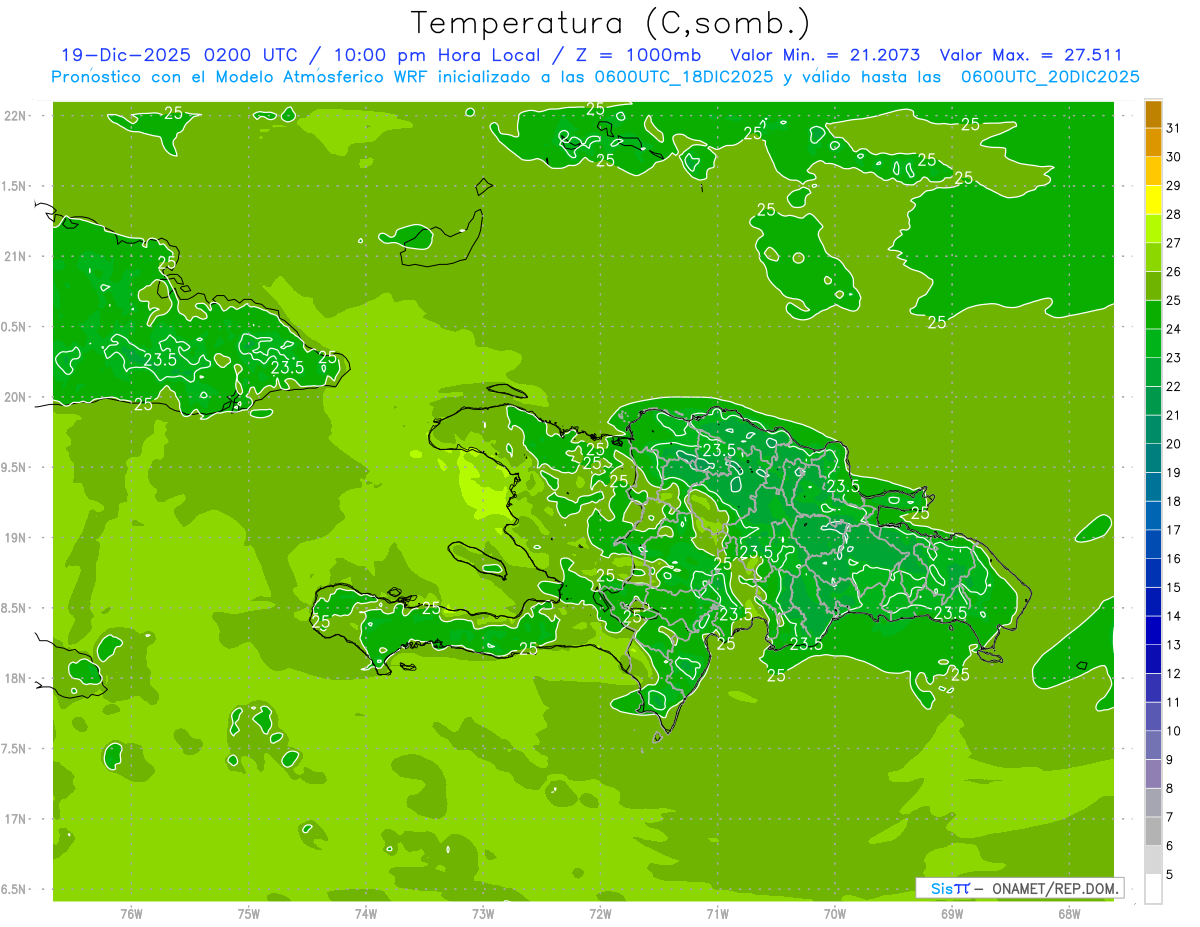
Task: Click the teal colorbar swatch between 19 and 20
Action: click(x=1153, y=458)
